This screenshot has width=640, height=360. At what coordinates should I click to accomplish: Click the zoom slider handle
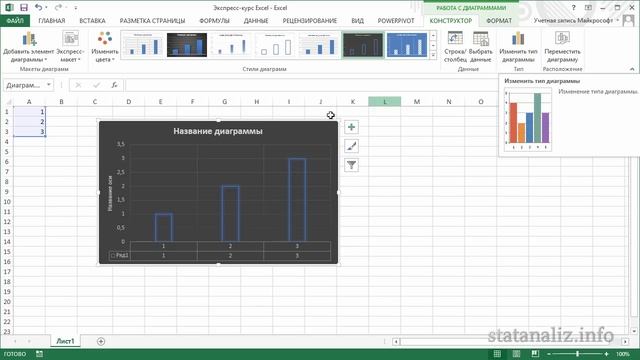click(x=577, y=354)
